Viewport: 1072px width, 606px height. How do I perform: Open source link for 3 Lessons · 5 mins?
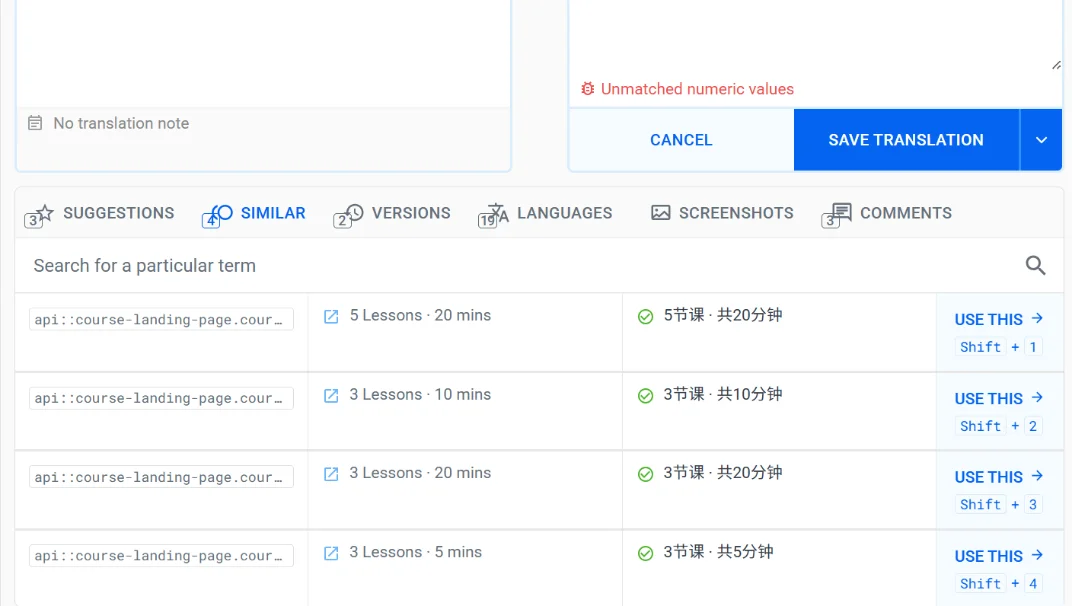pos(331,553)
